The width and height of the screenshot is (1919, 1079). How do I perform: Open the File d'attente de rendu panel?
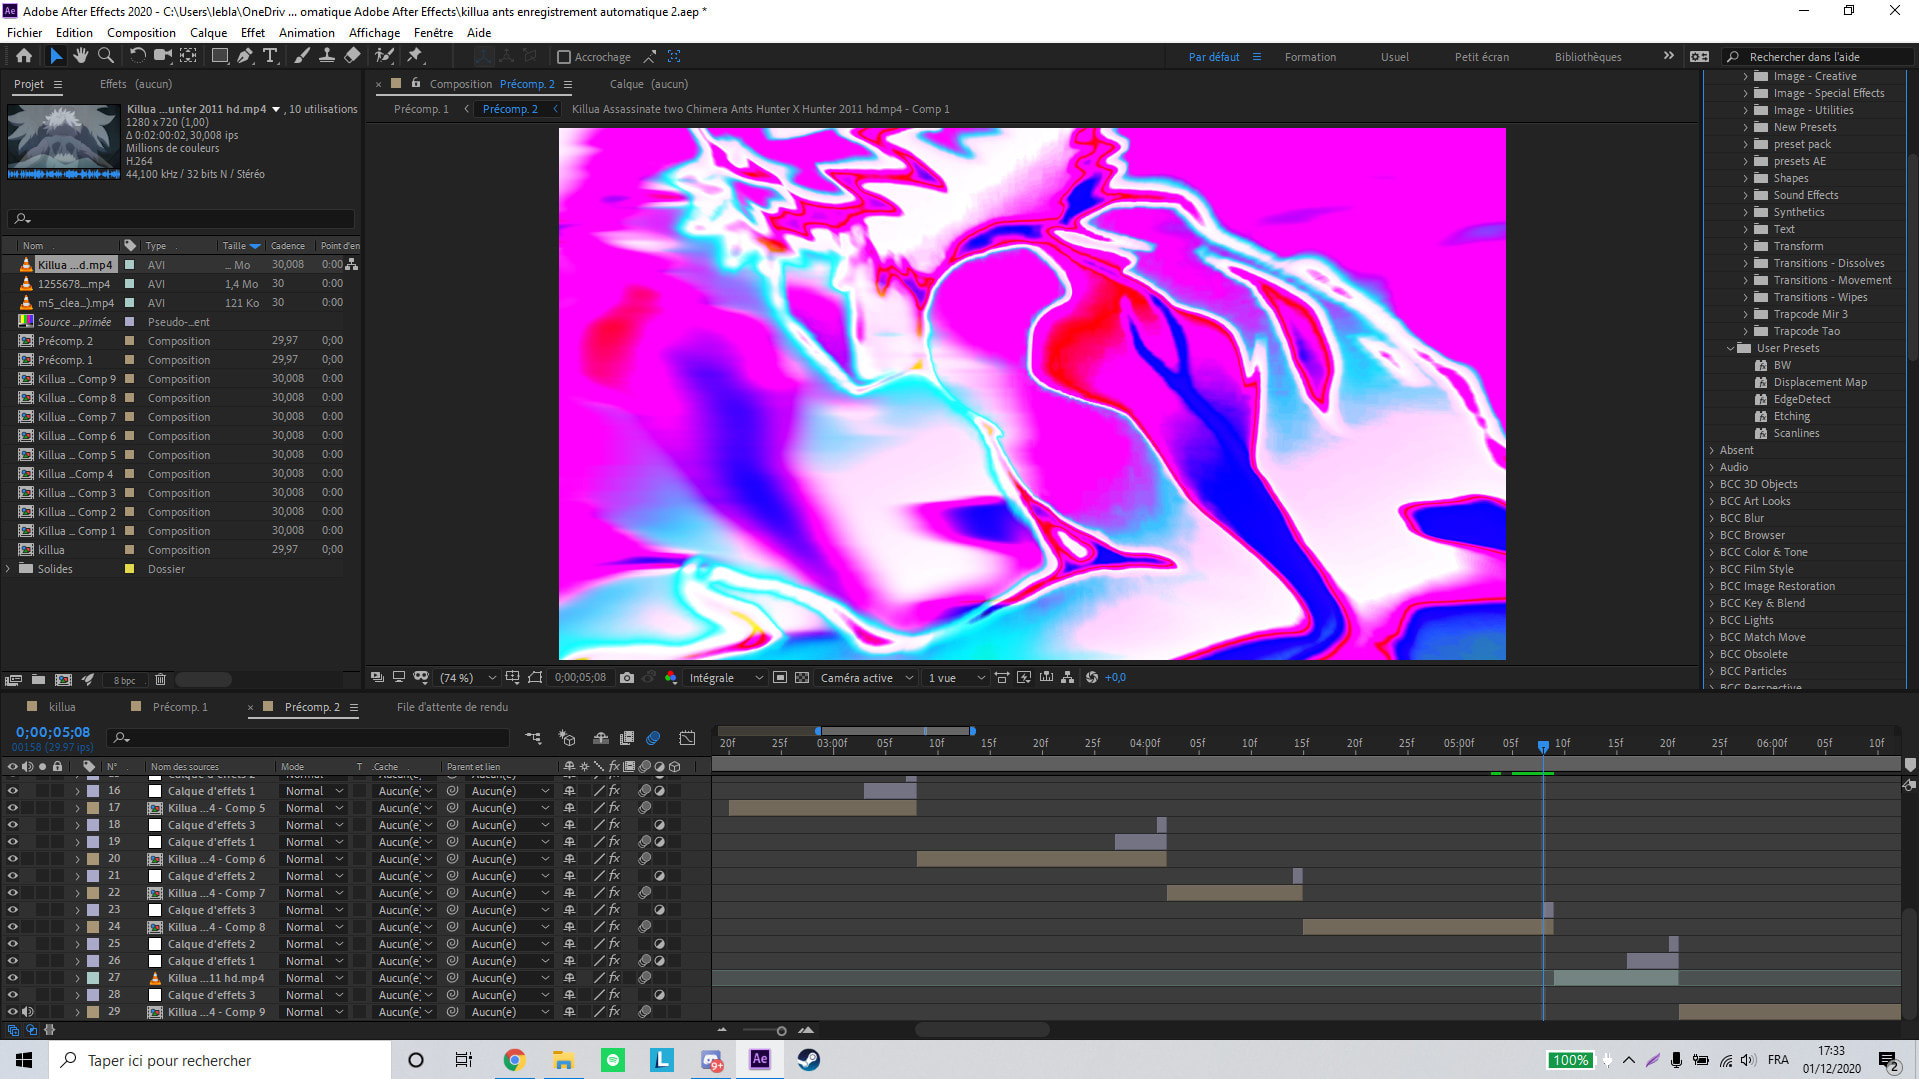(x=452, y=707)
